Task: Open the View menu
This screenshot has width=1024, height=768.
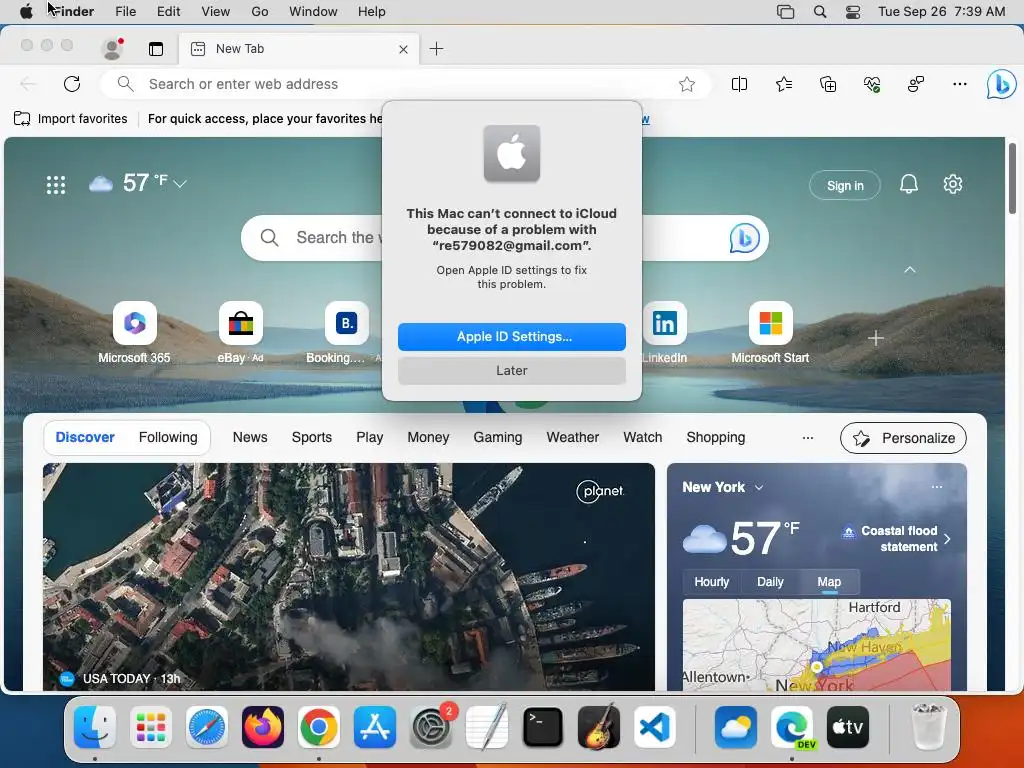Action: pos(216,11)
